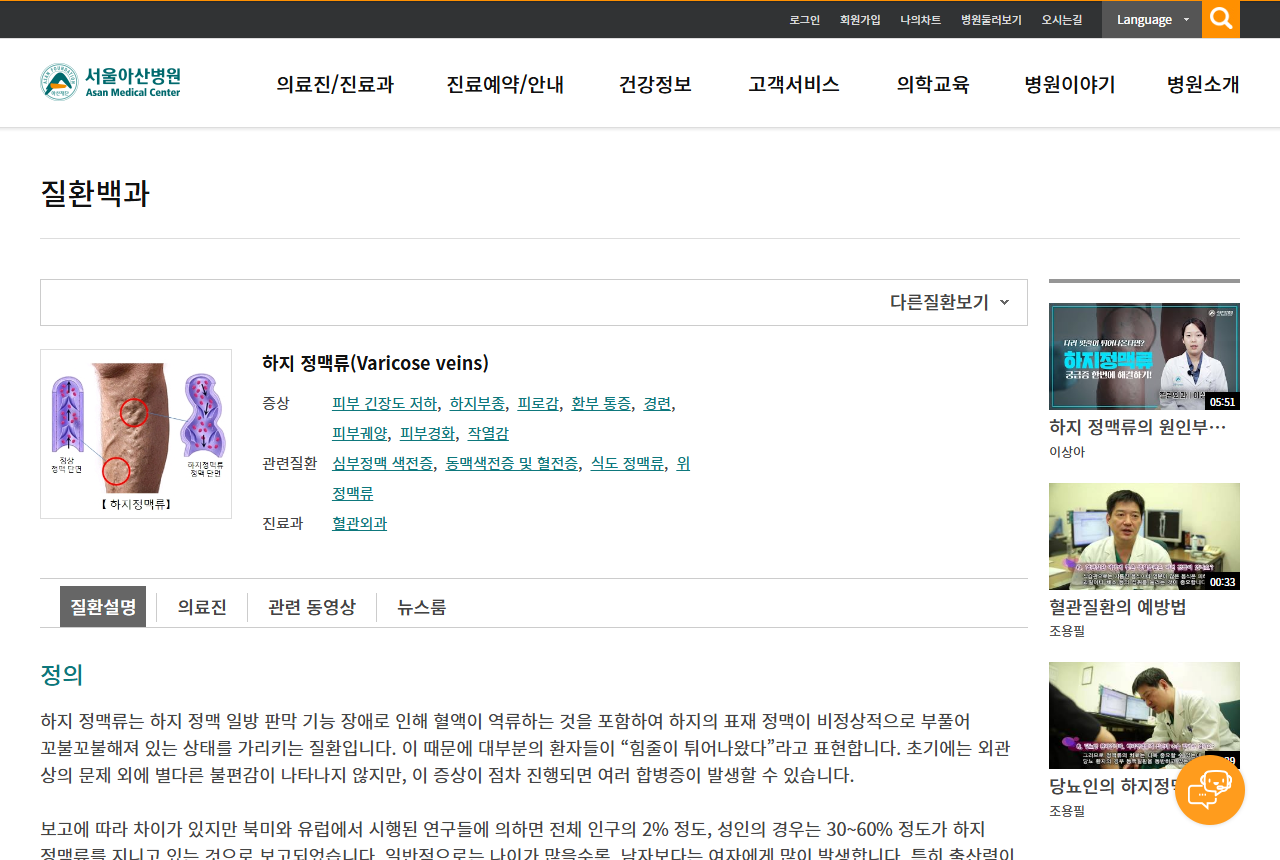Viewport: 1280px width, 860px height.
Task: Switch to the 의료진 tab
Action: [202, 607]
